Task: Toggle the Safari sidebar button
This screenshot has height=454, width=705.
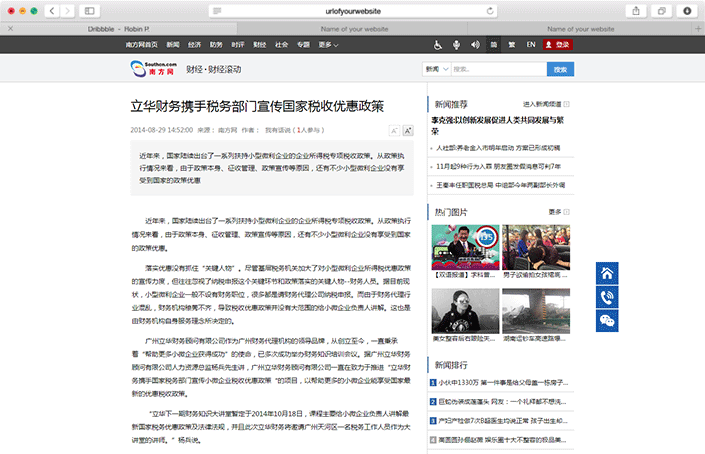Action: point(89,10)
